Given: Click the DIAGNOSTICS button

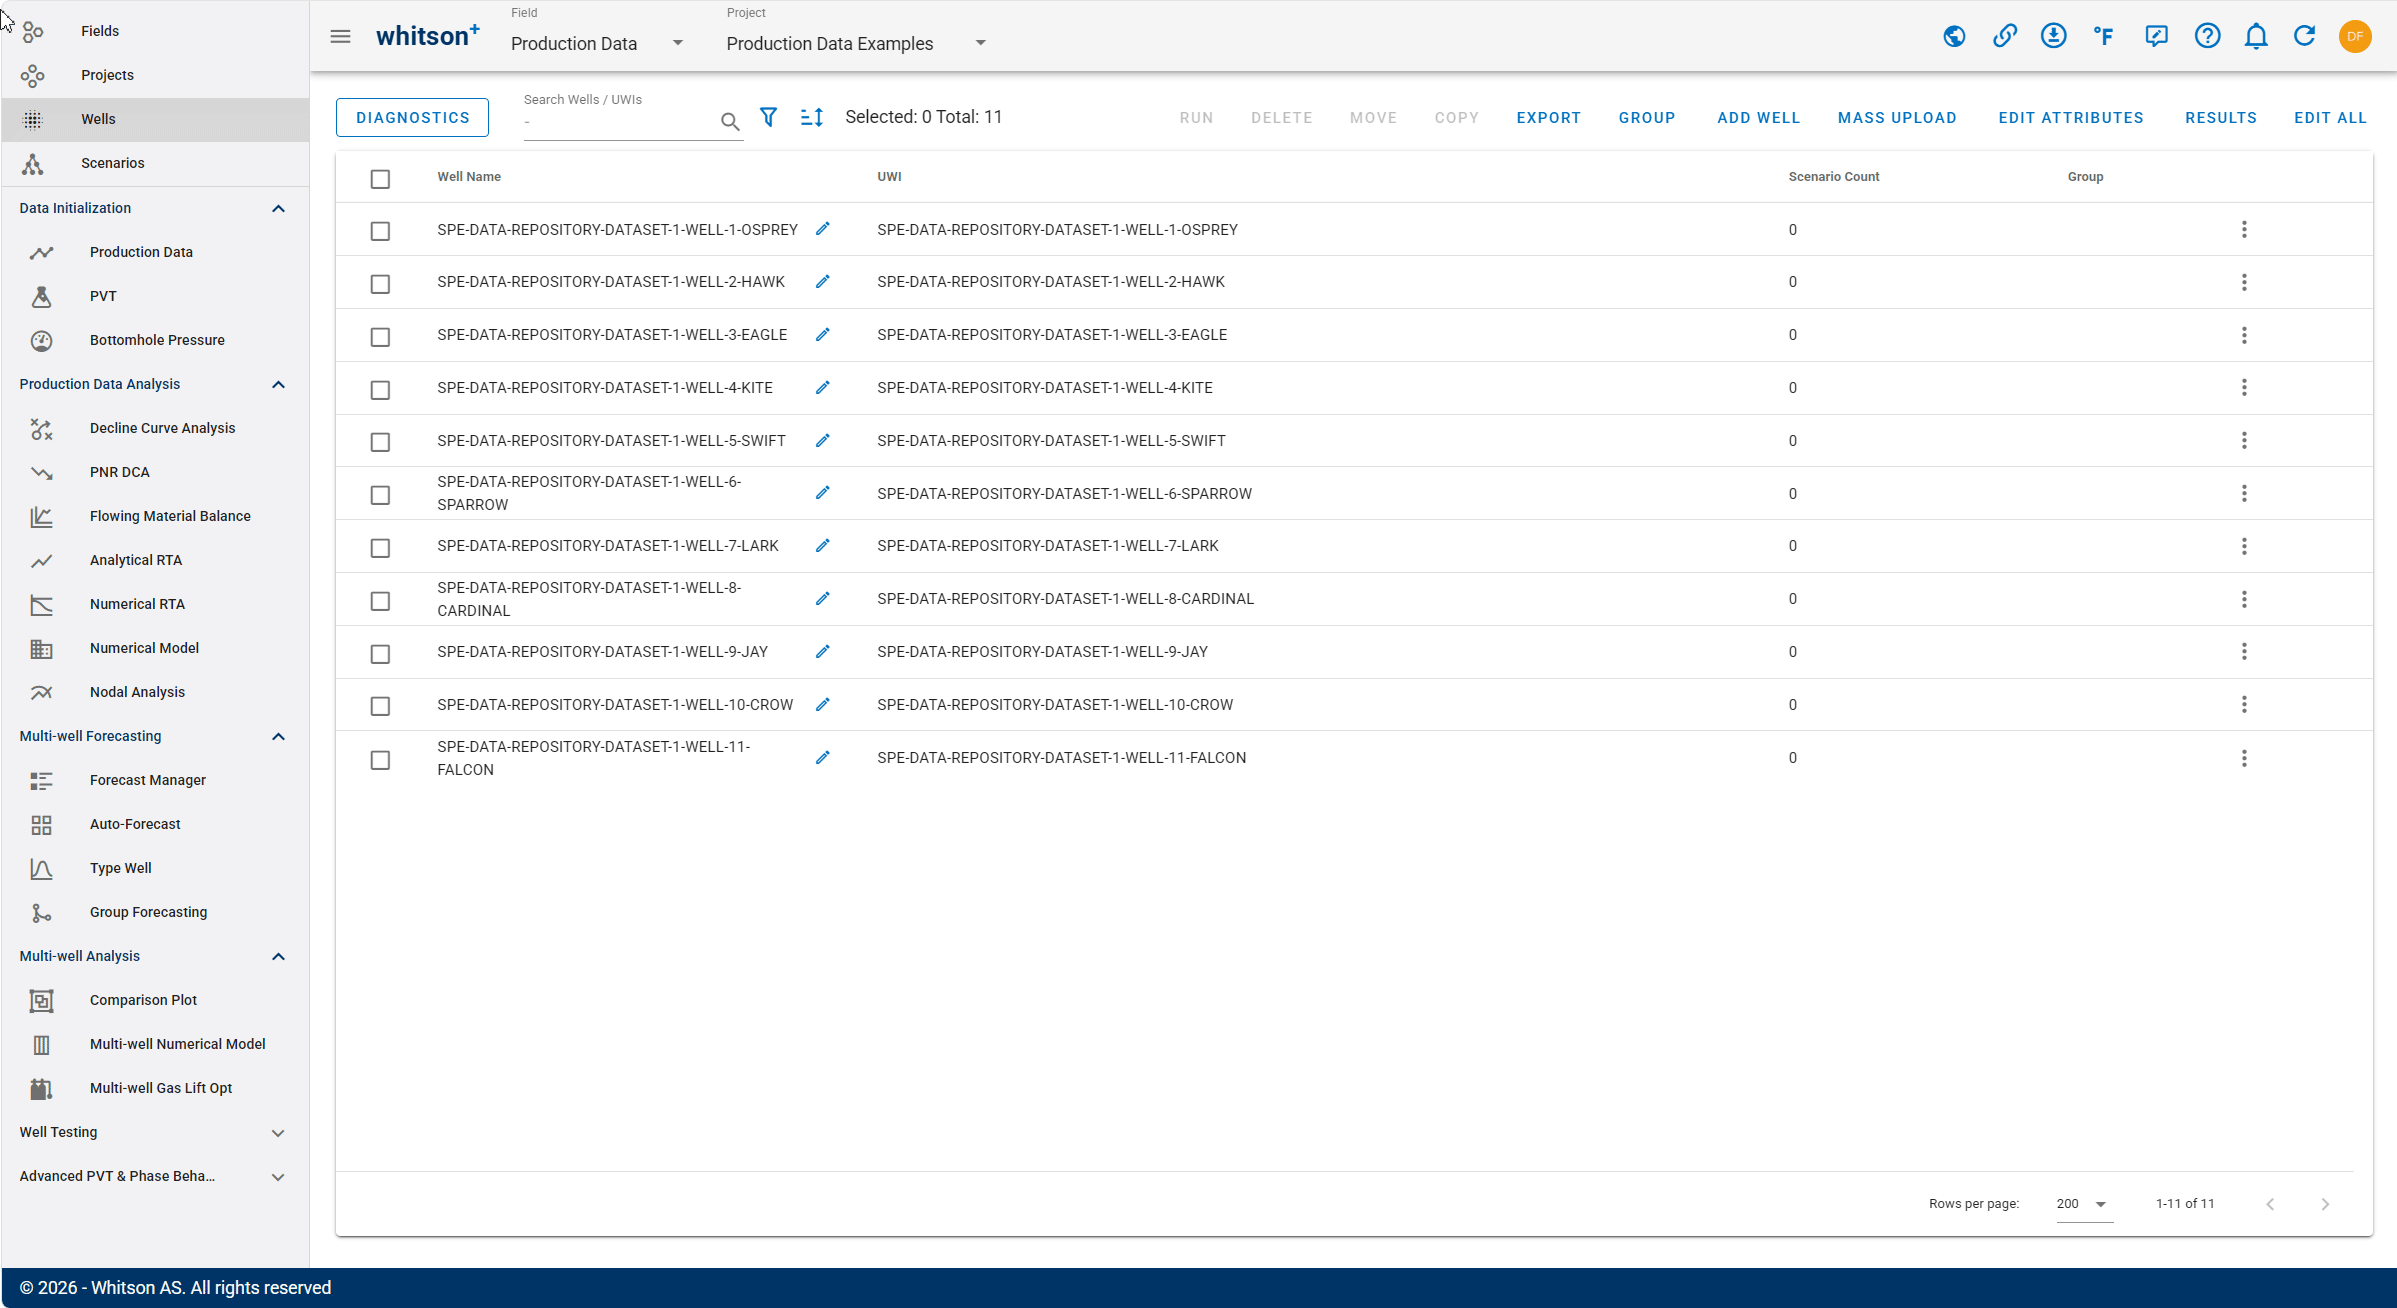Looking at the screenshot, I should coord(412,117).
